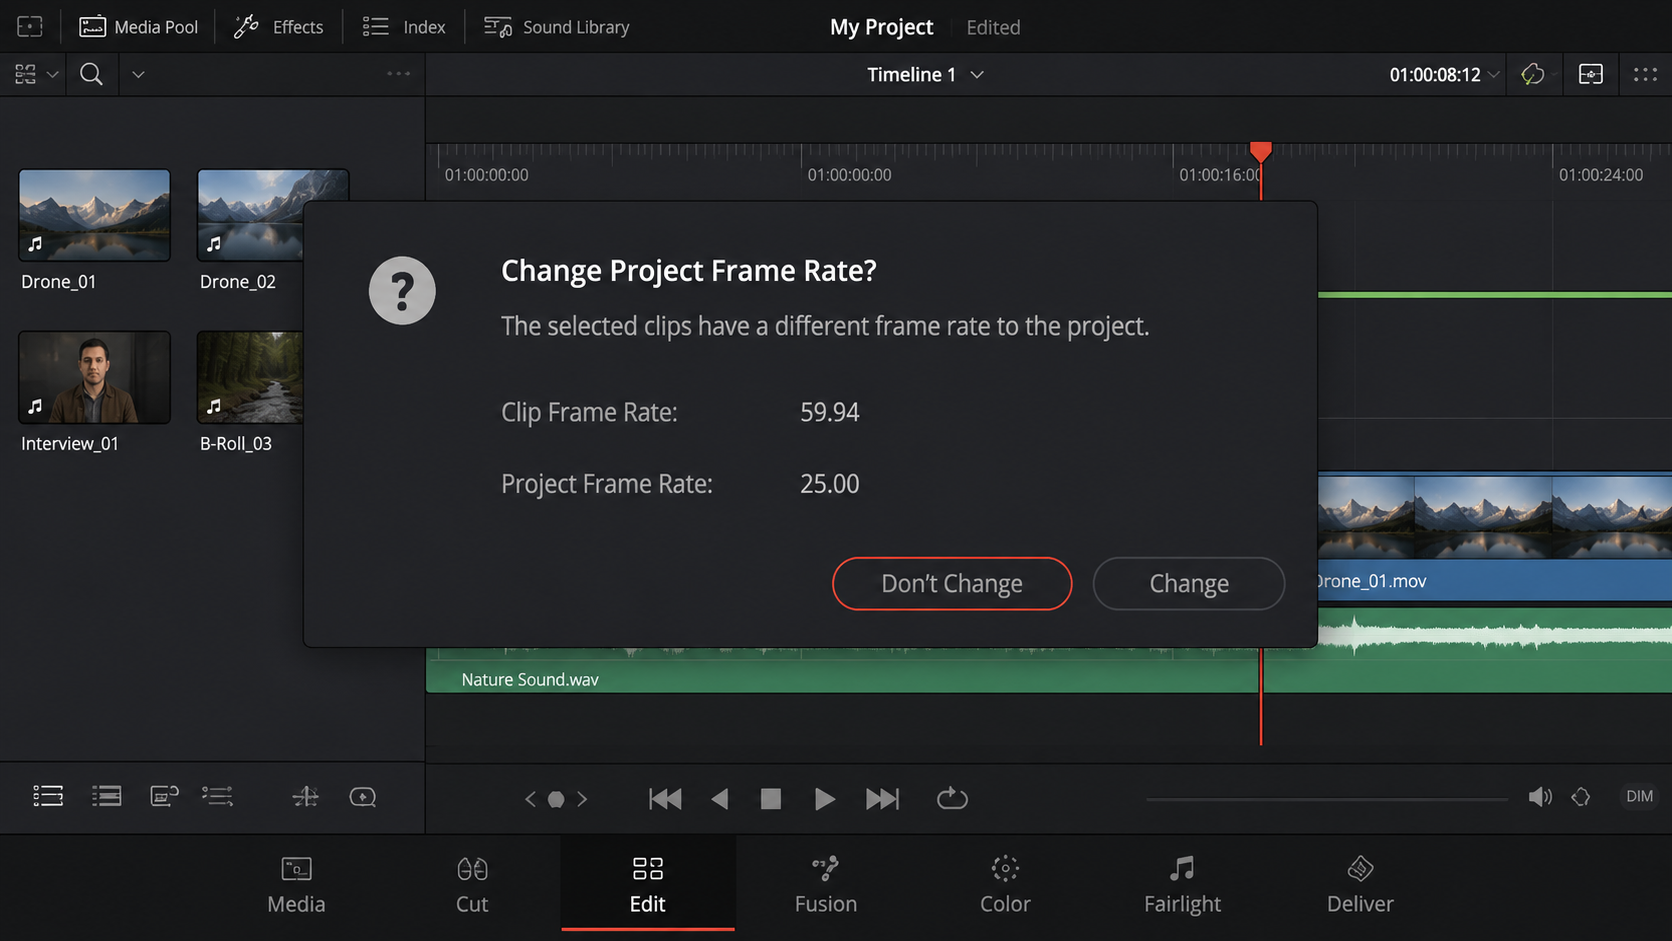Select the Drone_01 clip thumbnail

click(94, 215)
